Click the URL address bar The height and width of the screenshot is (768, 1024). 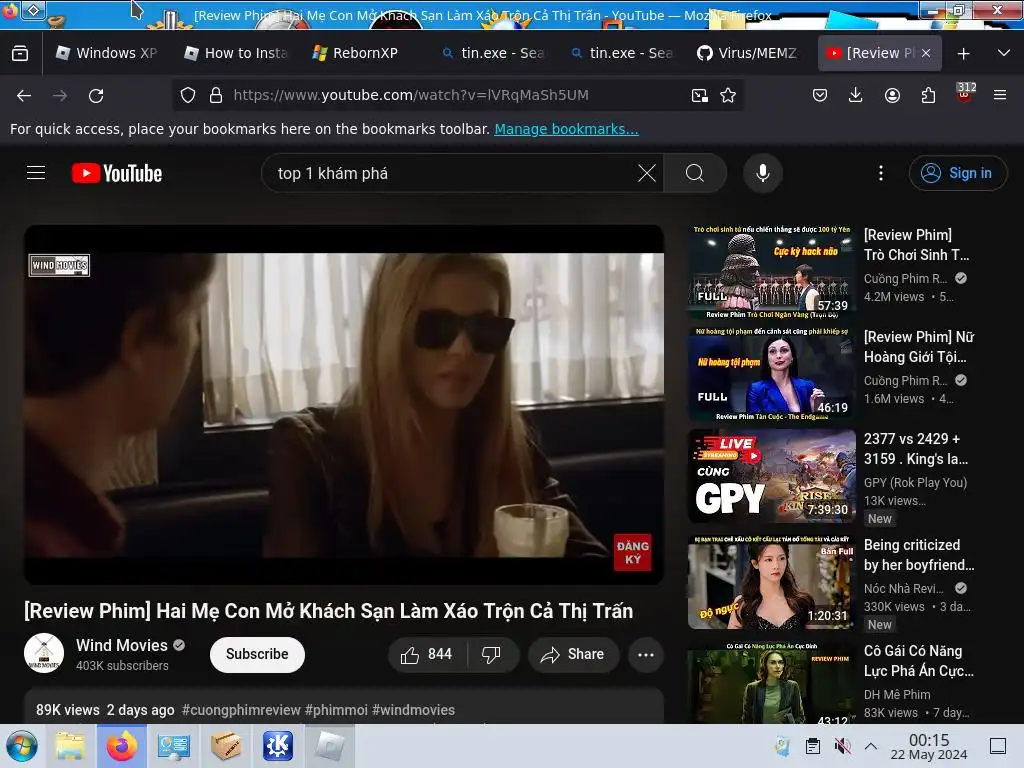(457, 95)
